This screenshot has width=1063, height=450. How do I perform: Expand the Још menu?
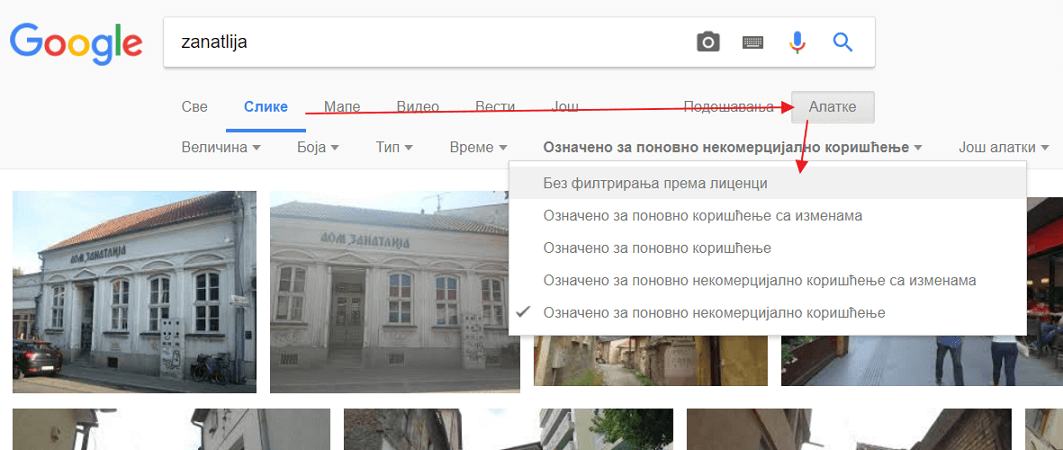pyautogui.click(x=563, y=107)
